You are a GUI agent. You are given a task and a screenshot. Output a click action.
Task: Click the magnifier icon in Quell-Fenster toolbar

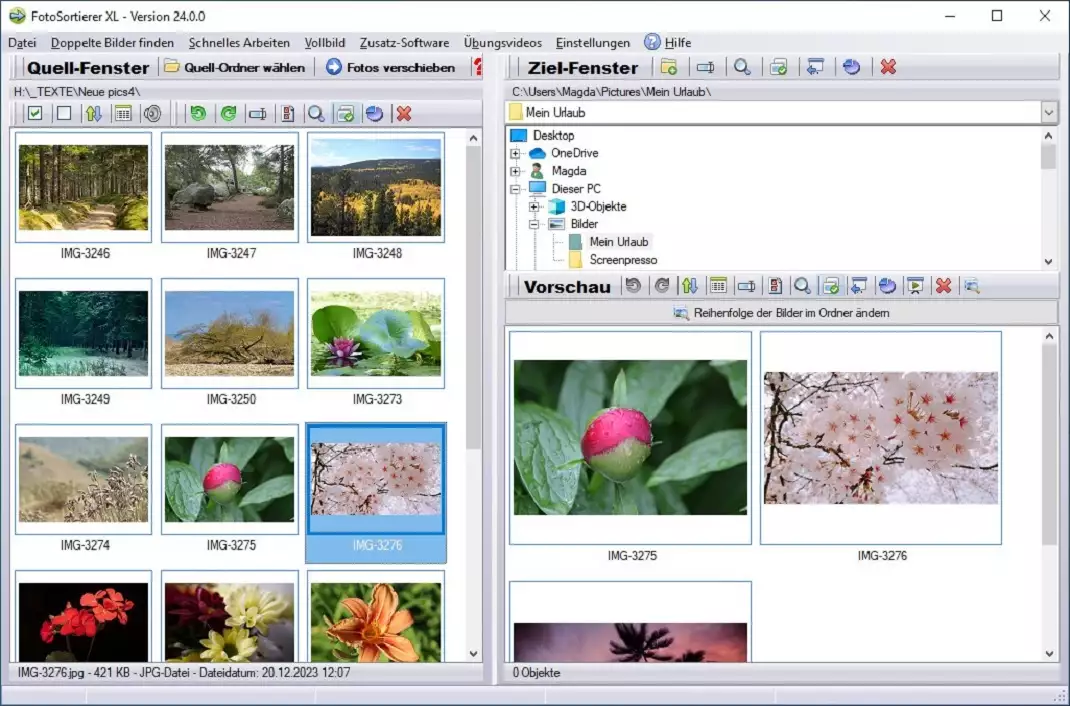pyautogui.click(x=316, y=113)
